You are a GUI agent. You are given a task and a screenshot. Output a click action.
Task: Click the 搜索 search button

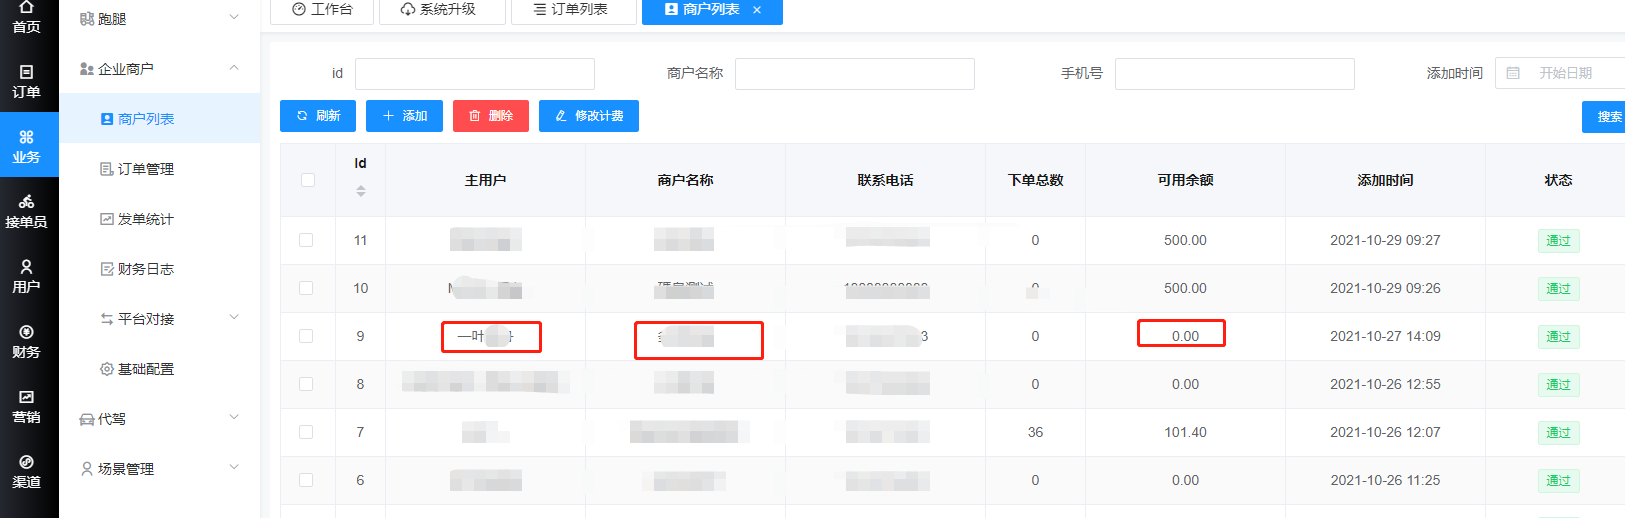[x=1604, y=117]
